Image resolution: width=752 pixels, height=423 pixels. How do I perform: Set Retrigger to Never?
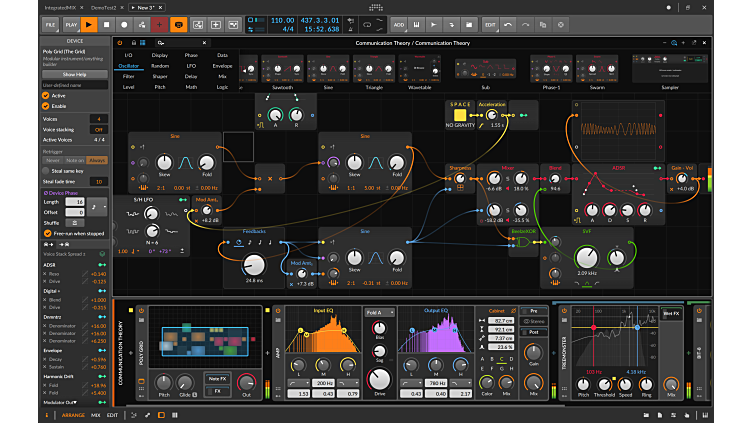[53, 161]
